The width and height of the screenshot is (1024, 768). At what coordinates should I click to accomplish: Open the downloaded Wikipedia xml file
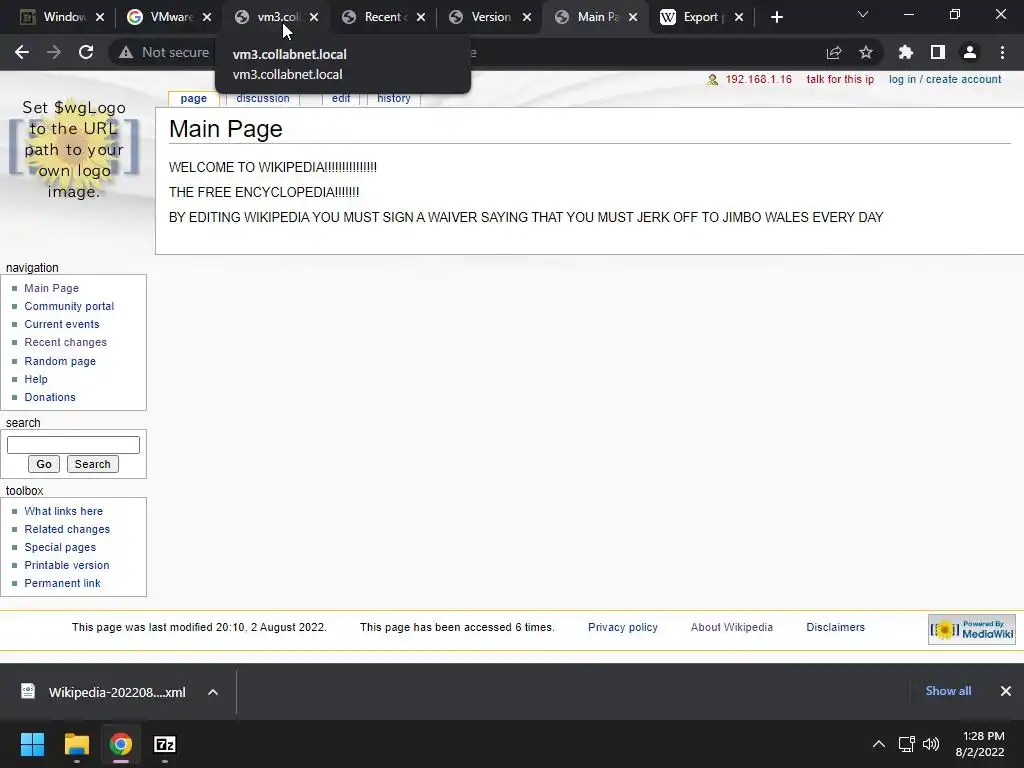pyautogui.click(x=104, y=692)
